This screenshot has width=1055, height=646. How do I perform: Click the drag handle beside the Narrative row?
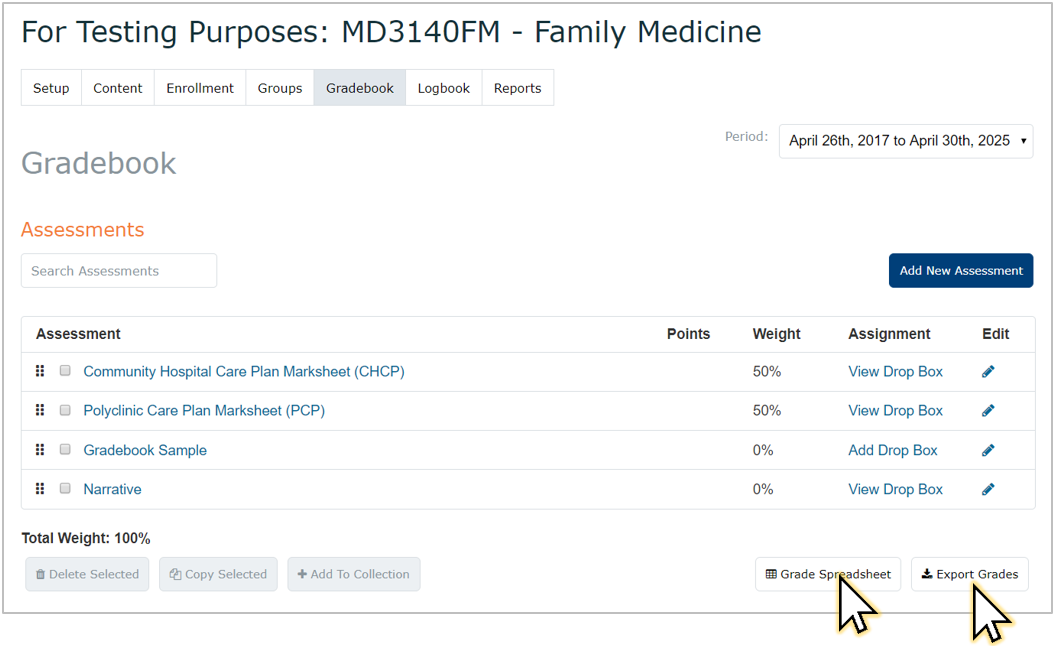tap(40, 489)
